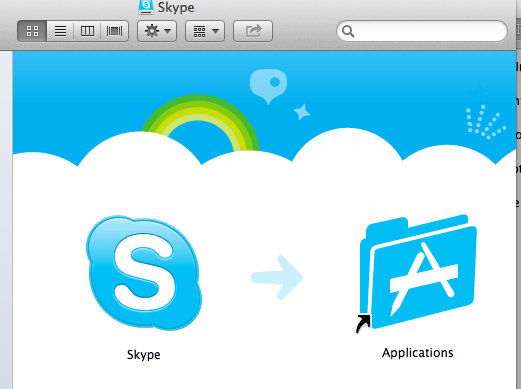Switch Finder to list view
Screen dimensions: 521x389
(x=60, y=31)
